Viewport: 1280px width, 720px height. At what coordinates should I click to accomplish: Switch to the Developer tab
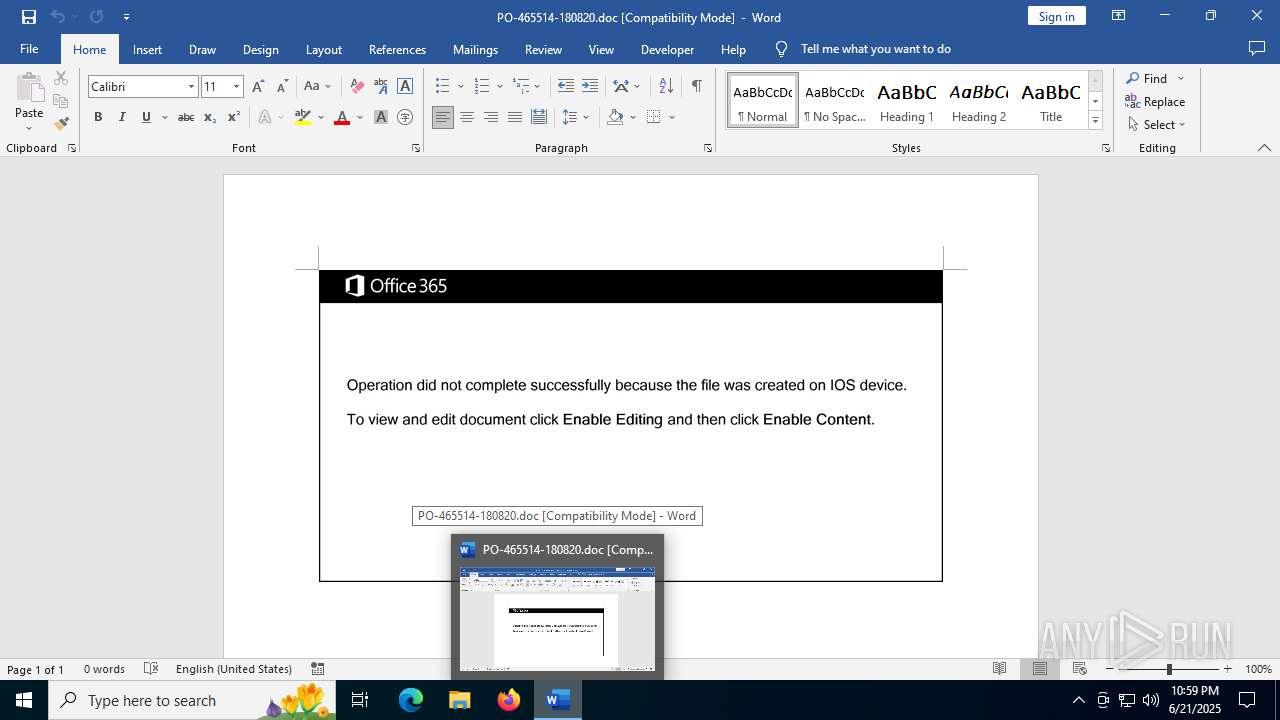(667, 49)
